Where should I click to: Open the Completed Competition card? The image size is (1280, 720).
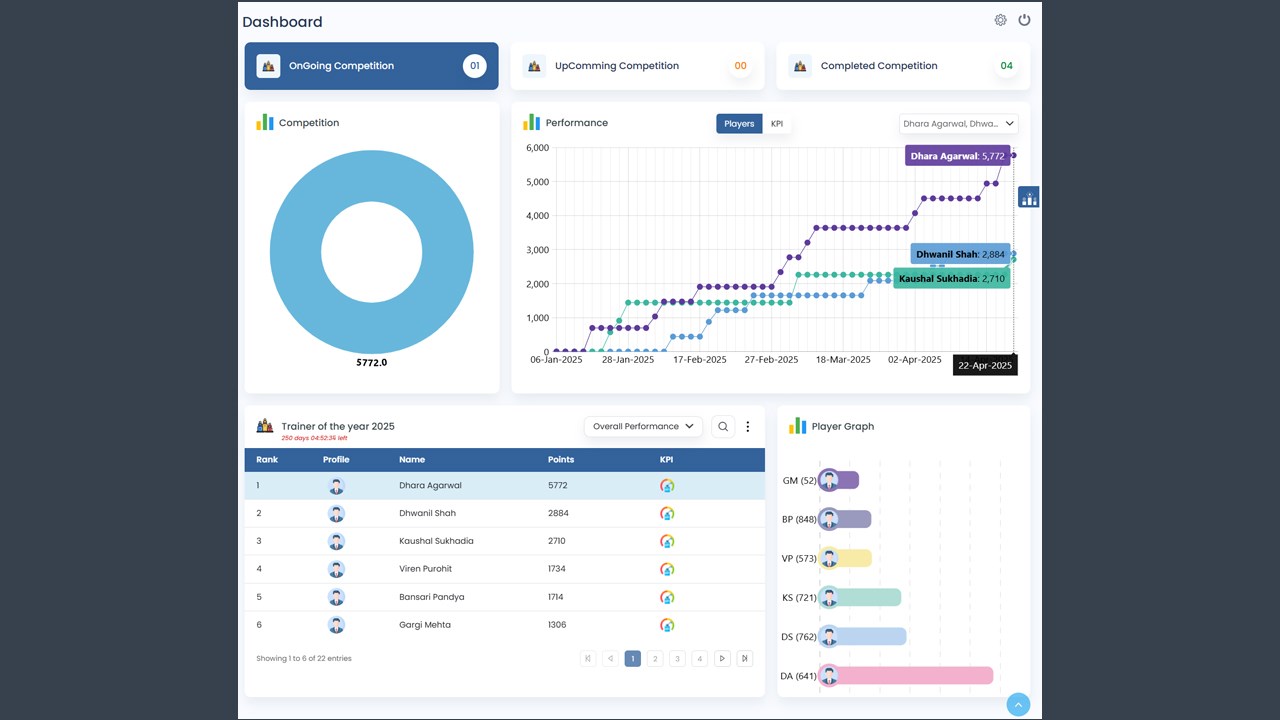[903, 66]
